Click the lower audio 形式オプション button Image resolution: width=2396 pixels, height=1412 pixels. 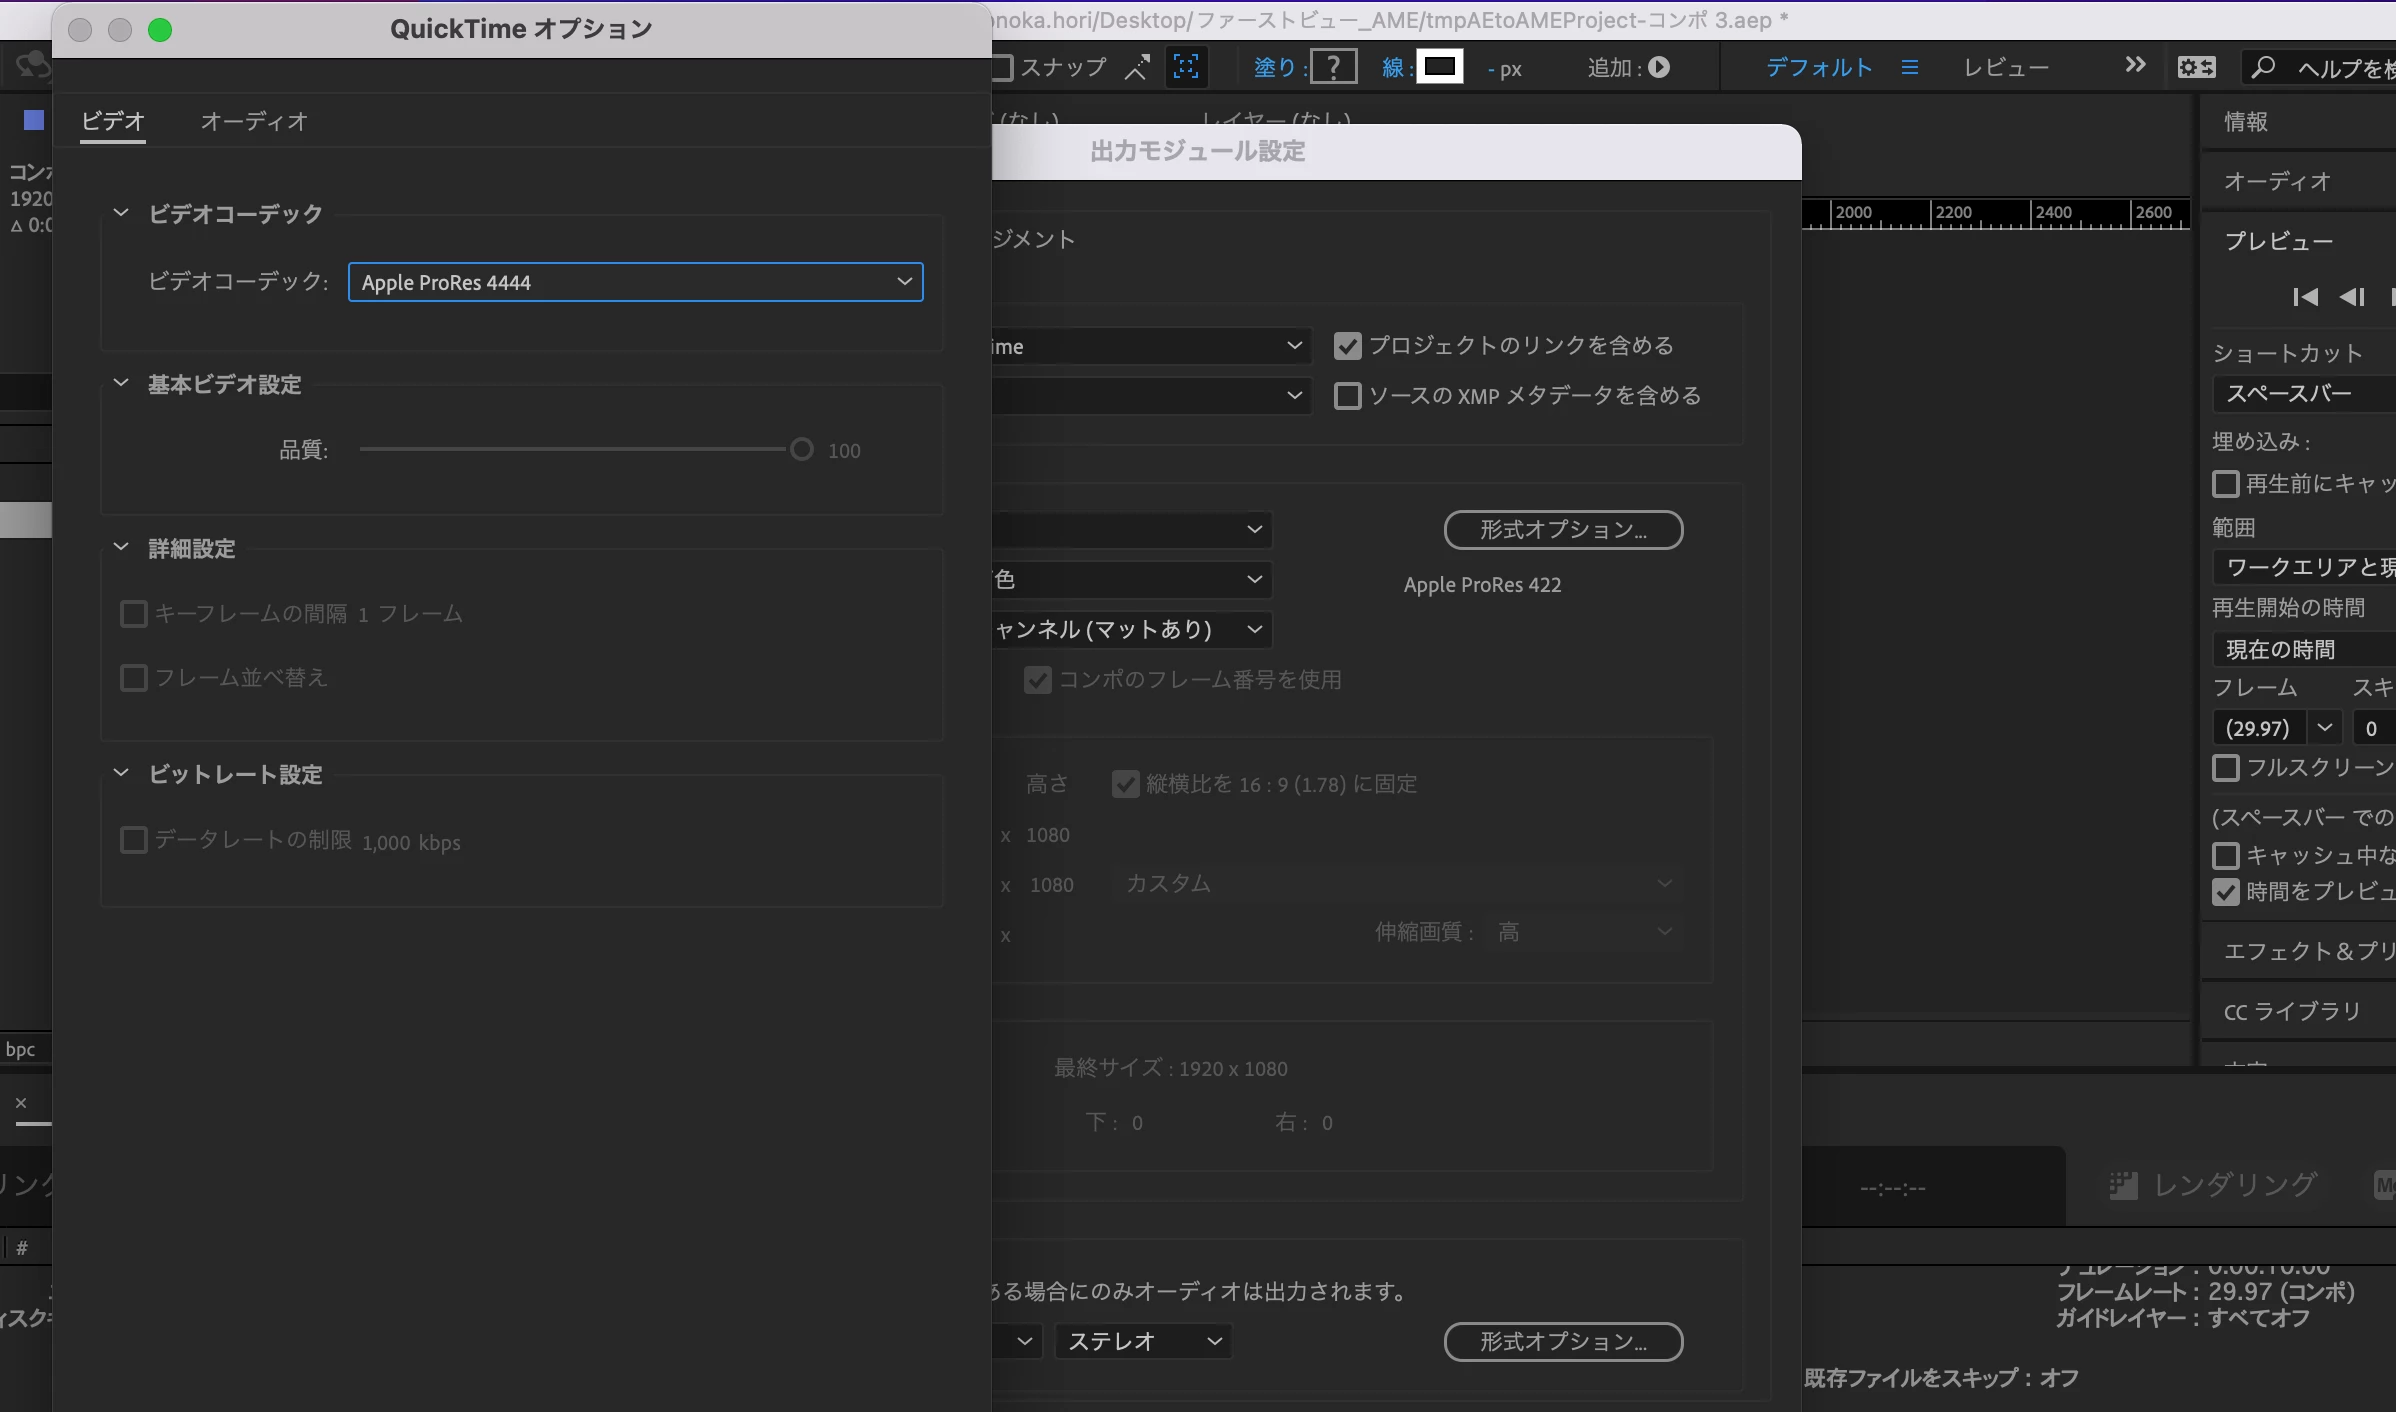tap(1563, 1342)
